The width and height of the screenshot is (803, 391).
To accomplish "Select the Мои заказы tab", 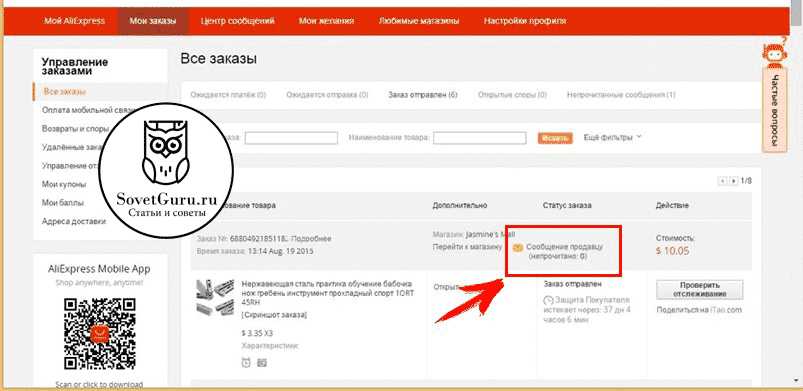I will click(153, 21).
